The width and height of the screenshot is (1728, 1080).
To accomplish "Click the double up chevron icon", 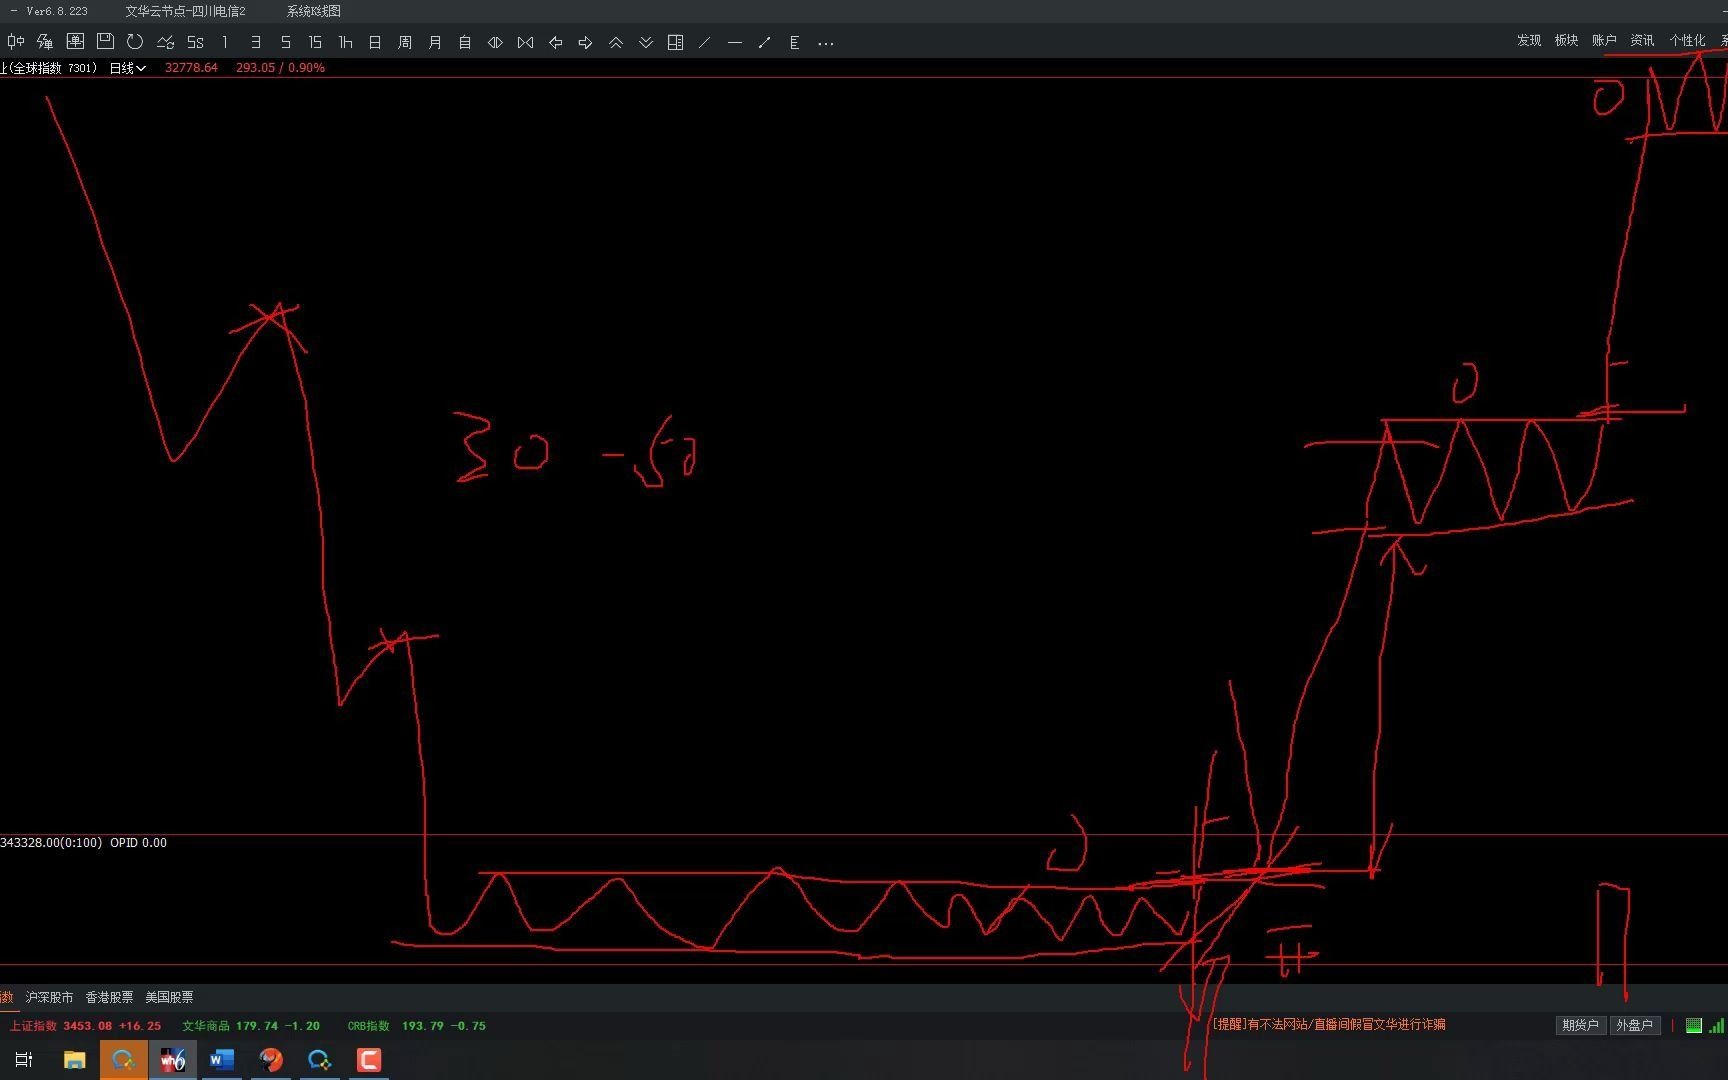I will pos(615,42).
